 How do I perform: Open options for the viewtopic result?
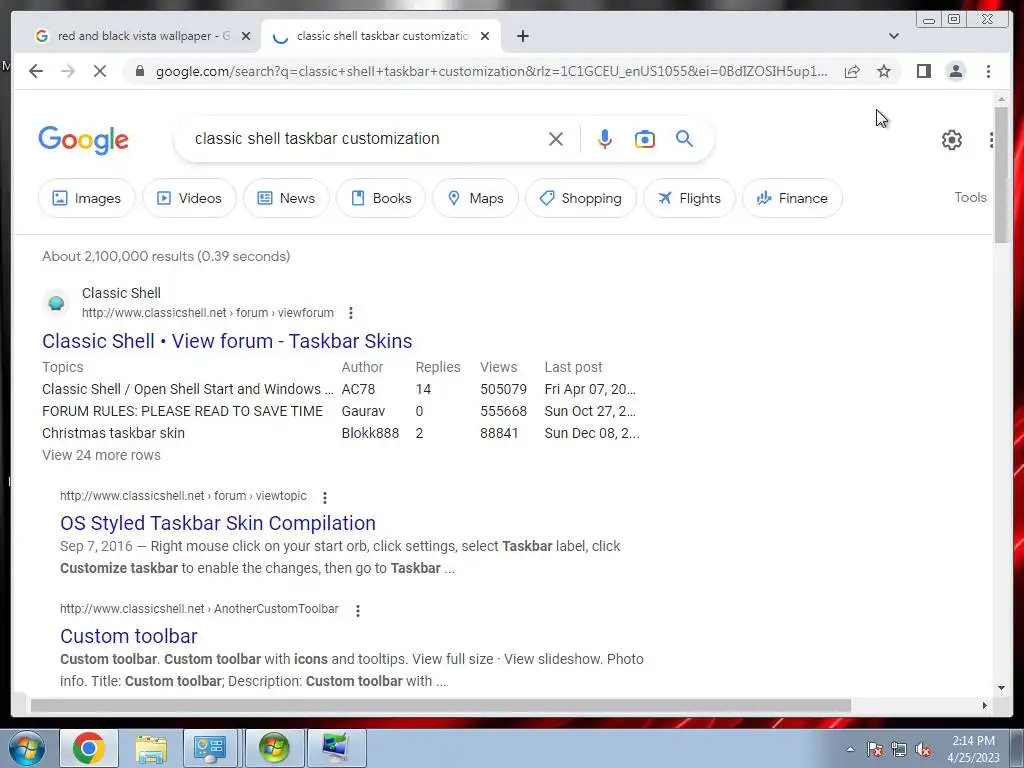[325, 498]
